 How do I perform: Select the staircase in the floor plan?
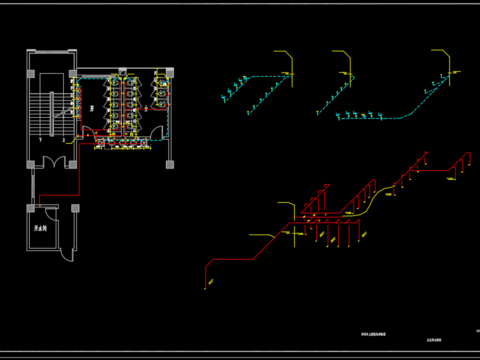point(51,114)
